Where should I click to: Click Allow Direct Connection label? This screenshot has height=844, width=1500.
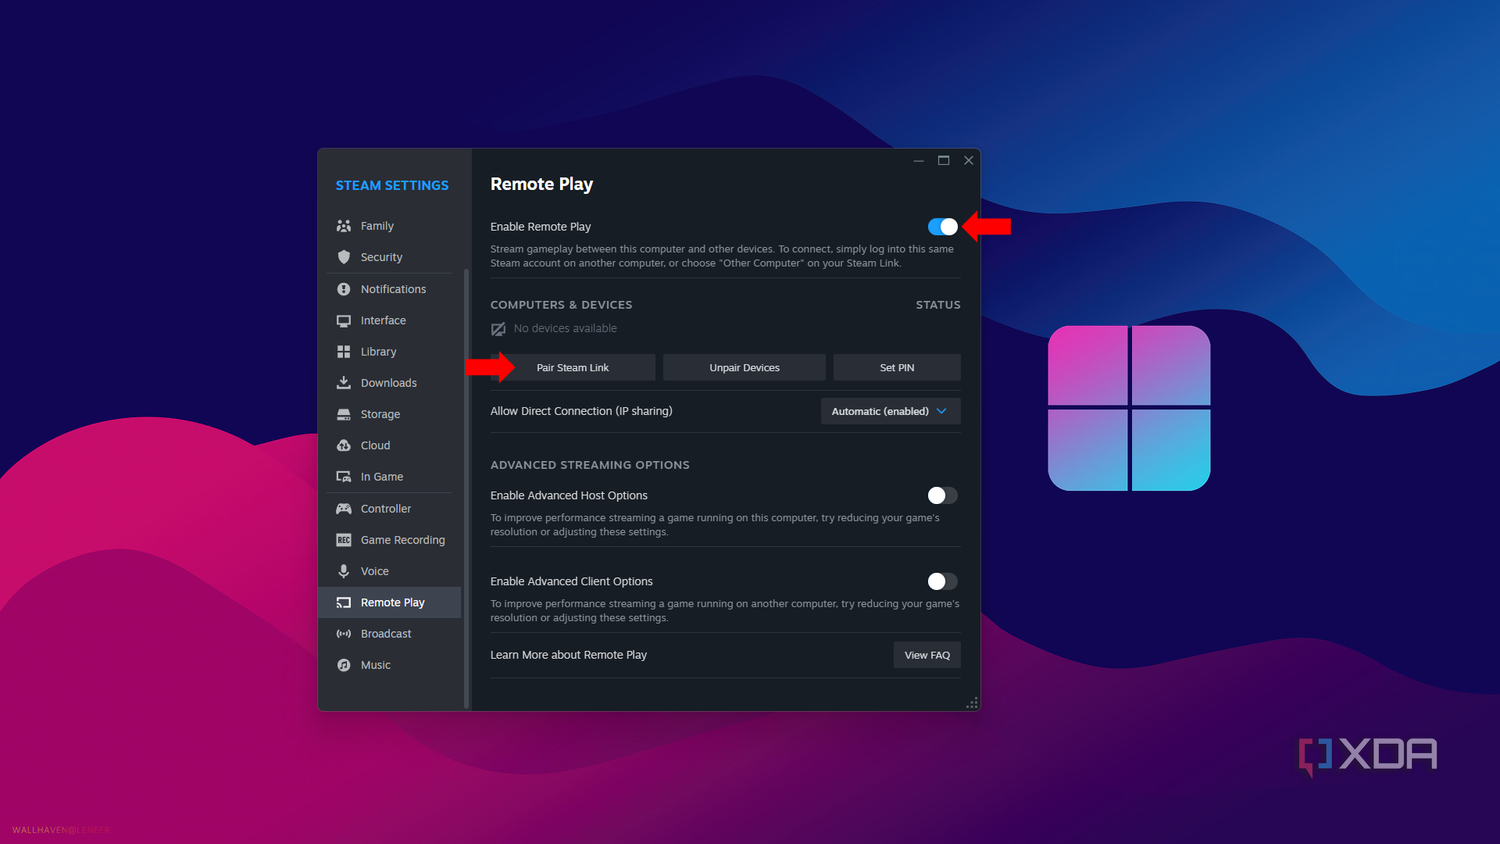click(581, 411)
